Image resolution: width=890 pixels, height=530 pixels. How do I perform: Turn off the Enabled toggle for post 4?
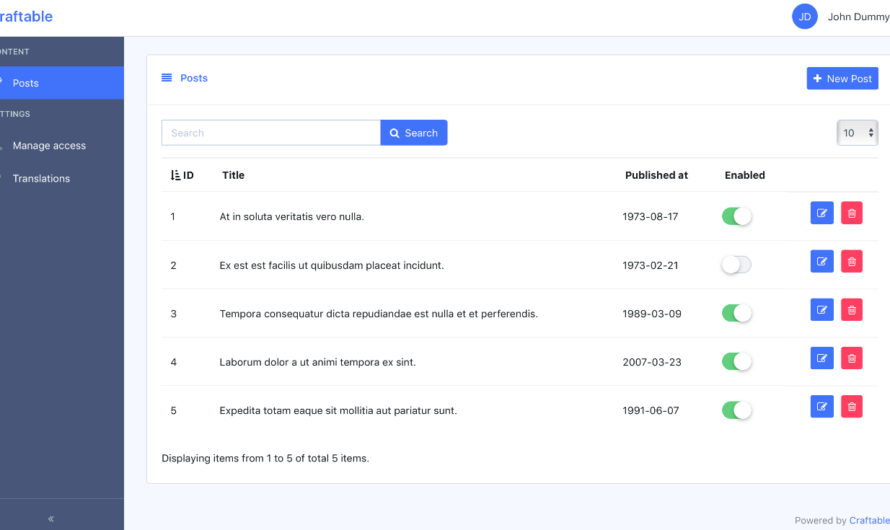click(x=736, y=362)
